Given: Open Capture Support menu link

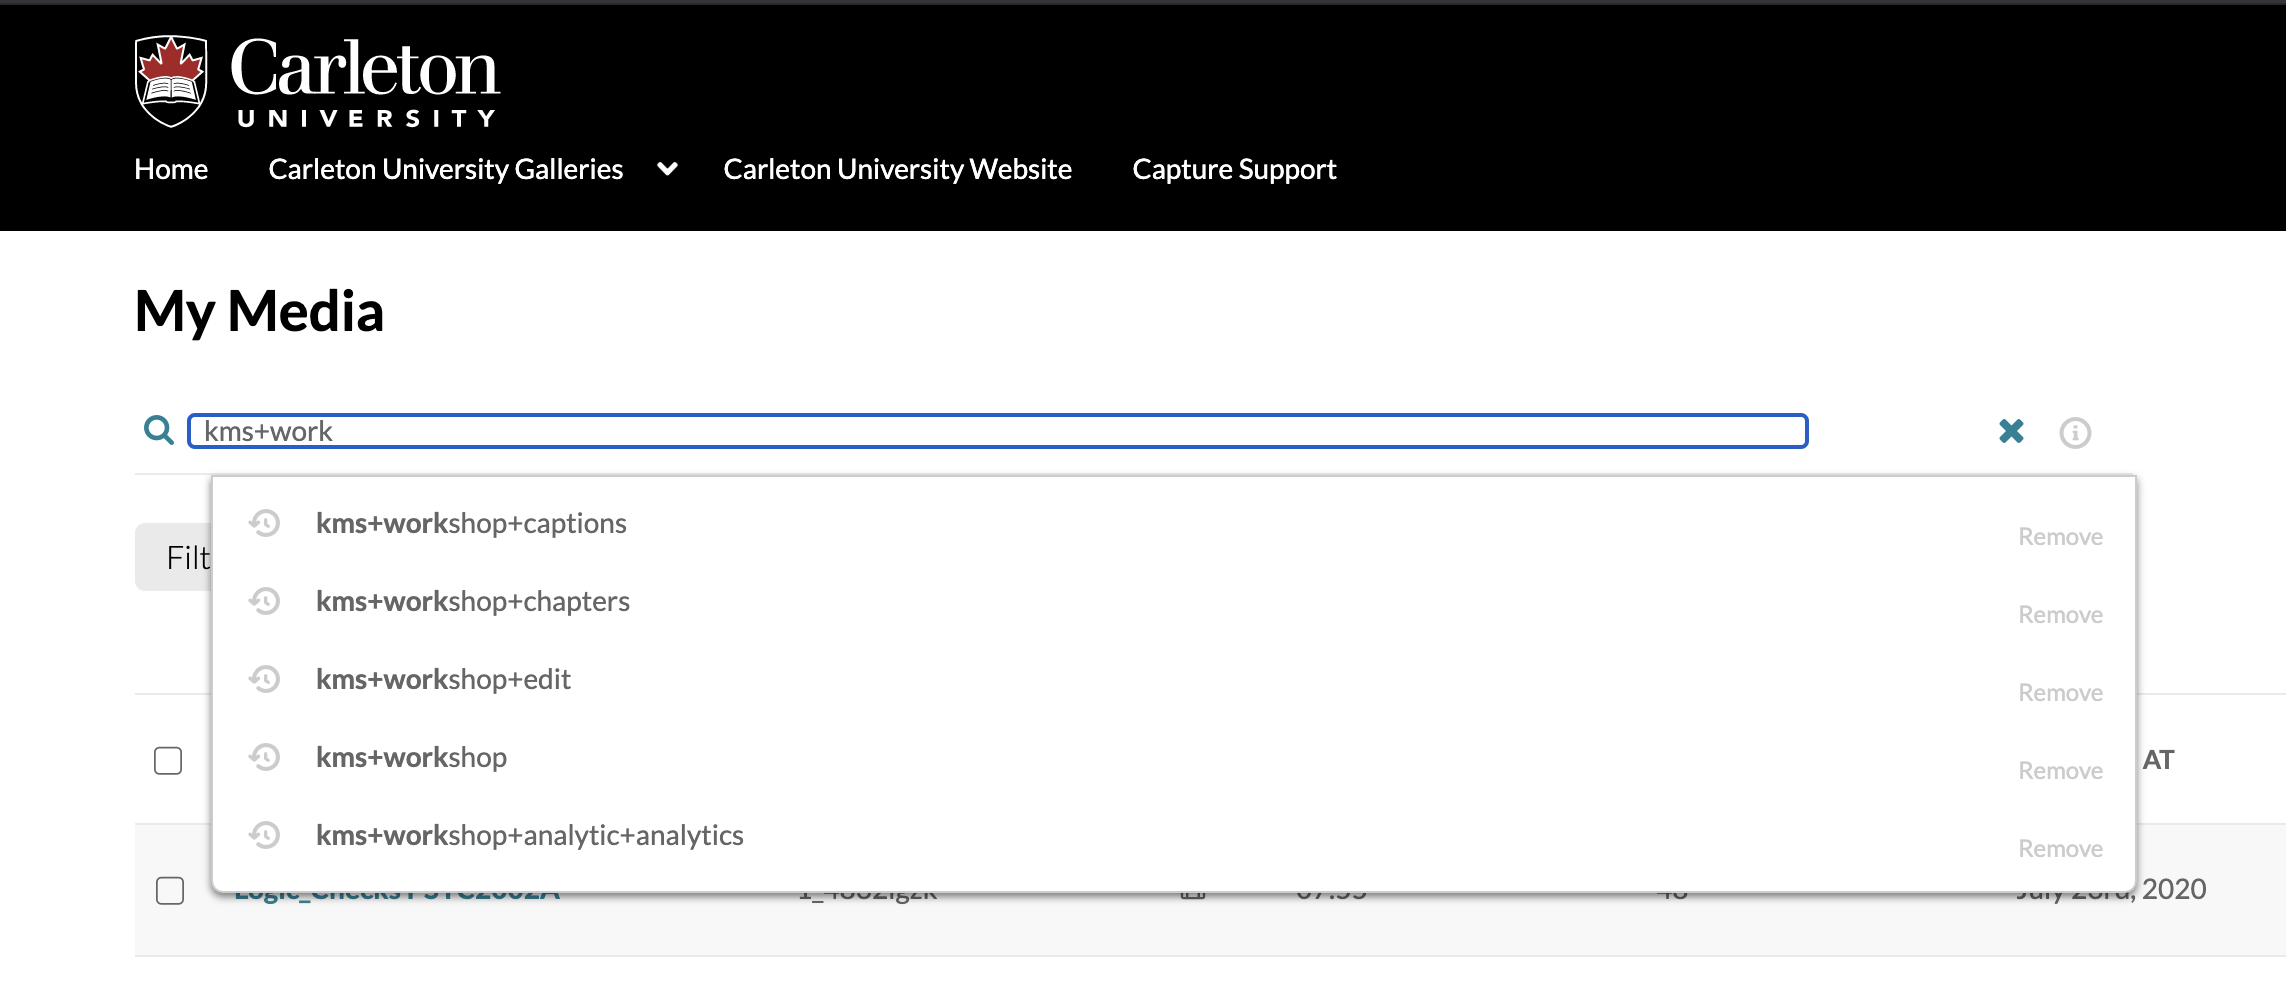Looking at the screenshot, I should tap(1233, 169).
